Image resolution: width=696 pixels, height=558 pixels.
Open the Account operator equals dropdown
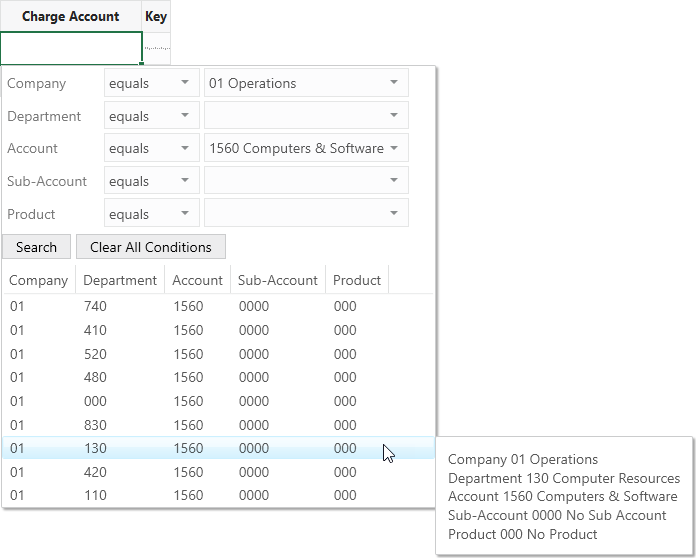tap(152, 148)
